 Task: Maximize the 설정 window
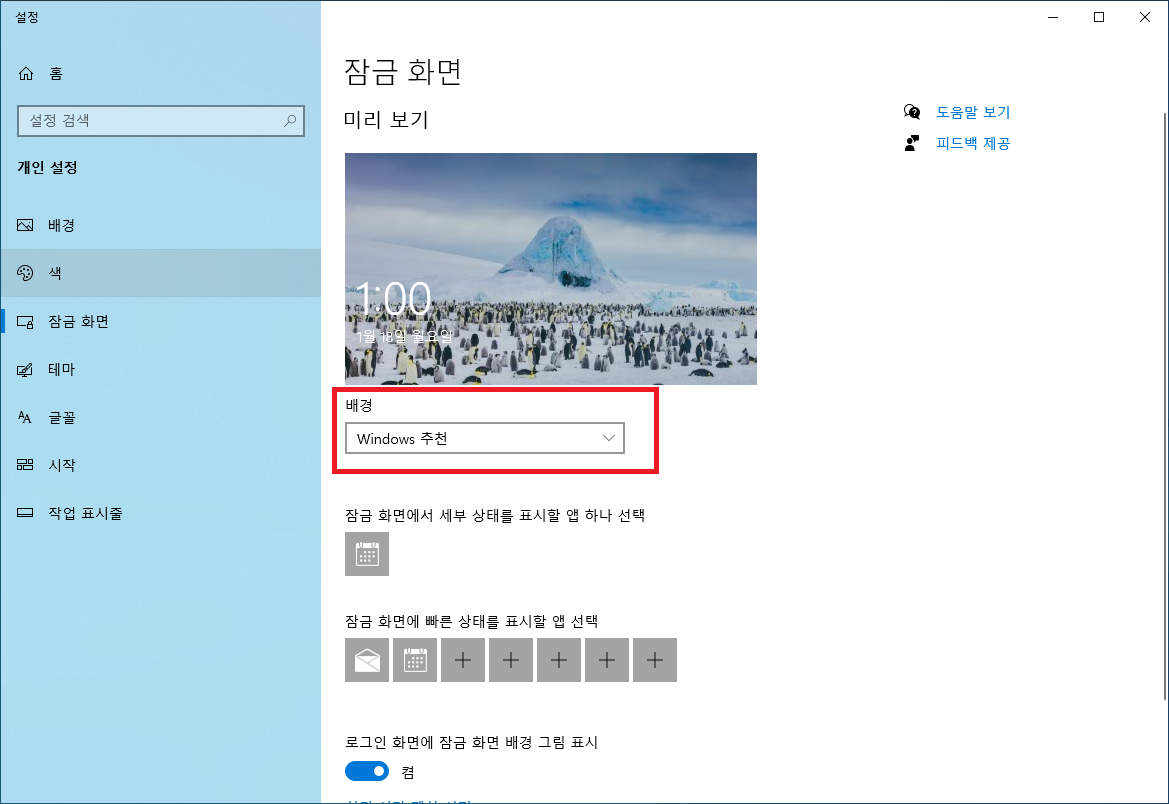[x=1099, y=17]
